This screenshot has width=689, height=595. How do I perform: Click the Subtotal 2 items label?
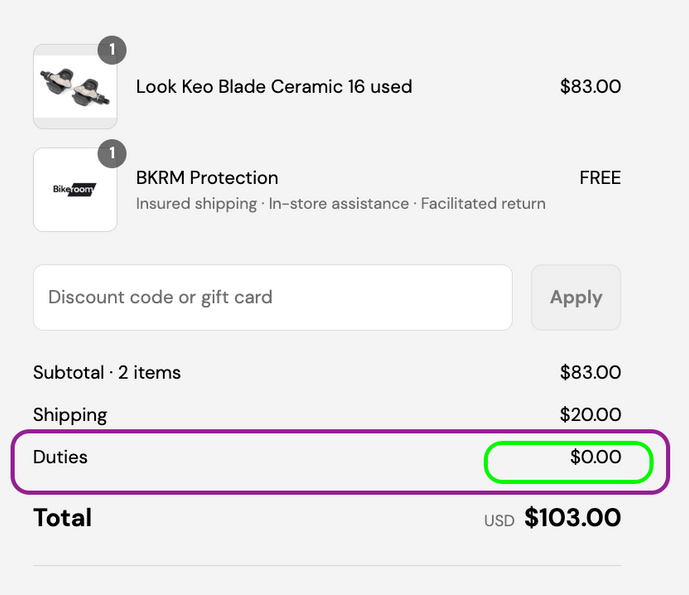pos(107,372)
